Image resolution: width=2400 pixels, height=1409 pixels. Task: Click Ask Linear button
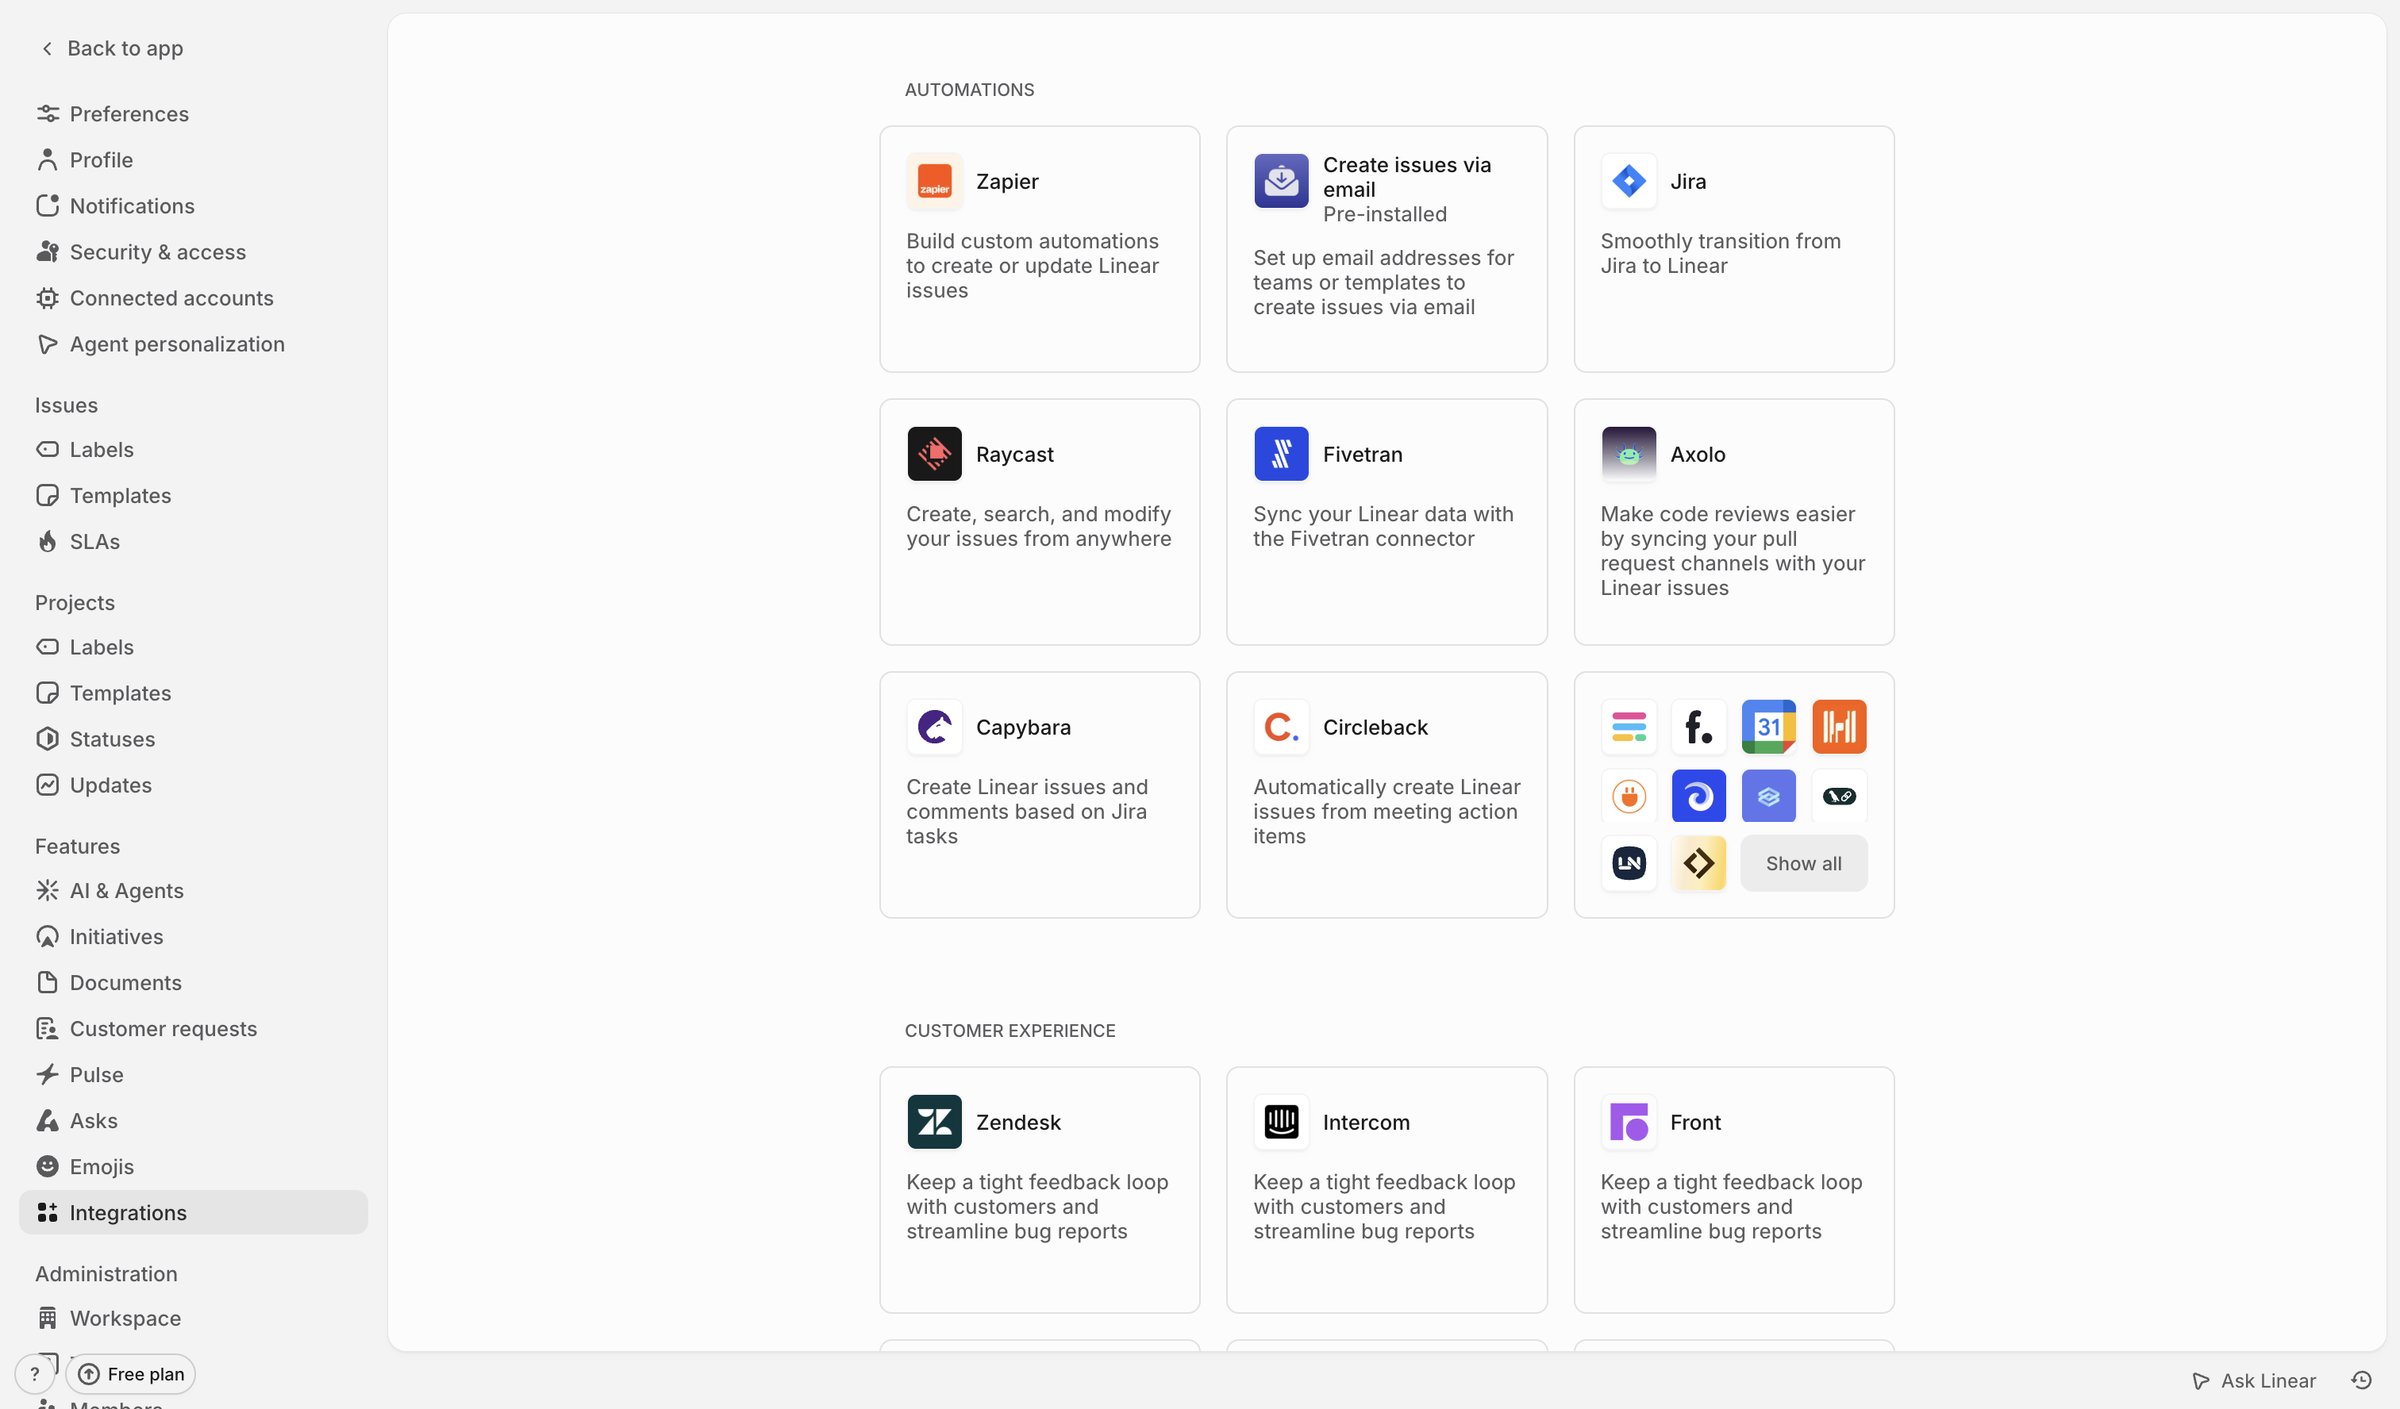coord(2254,1380)
